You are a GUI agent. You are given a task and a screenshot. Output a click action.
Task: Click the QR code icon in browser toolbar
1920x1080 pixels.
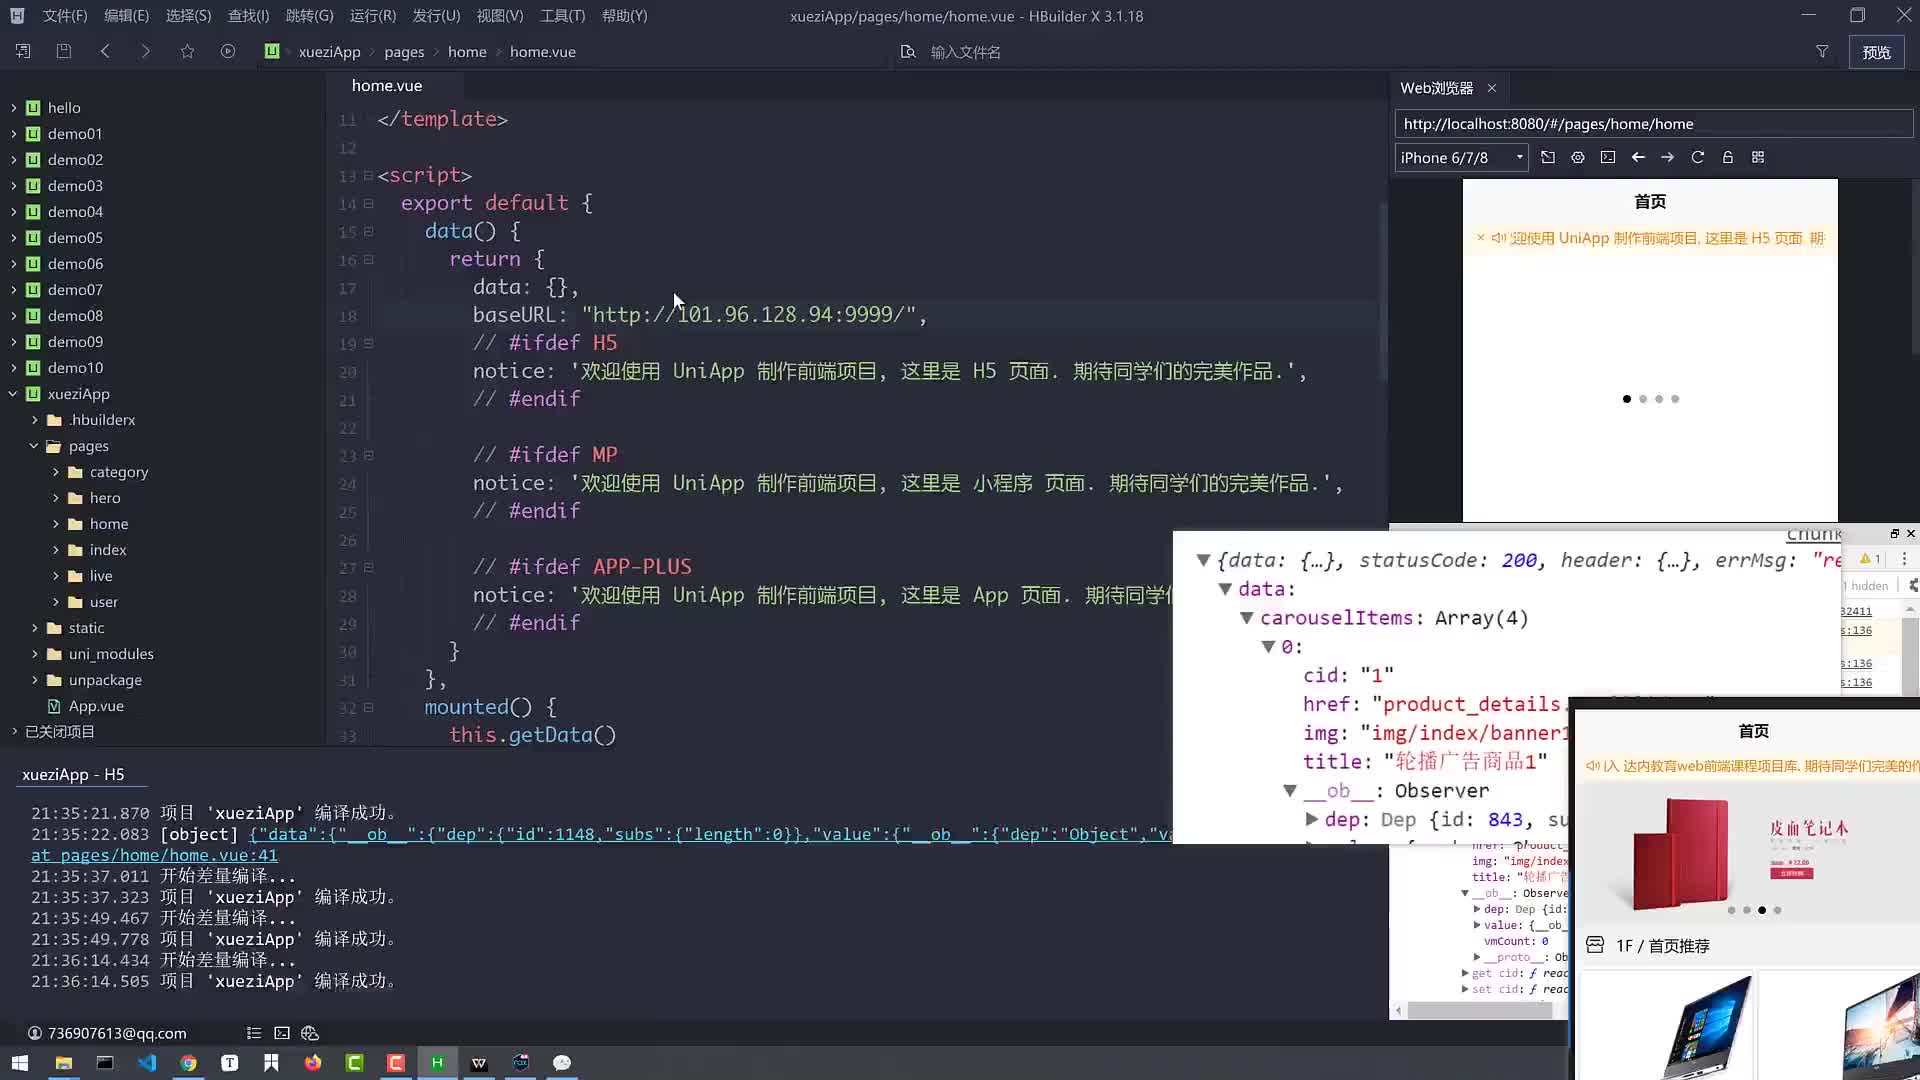tap(1758, 157)
